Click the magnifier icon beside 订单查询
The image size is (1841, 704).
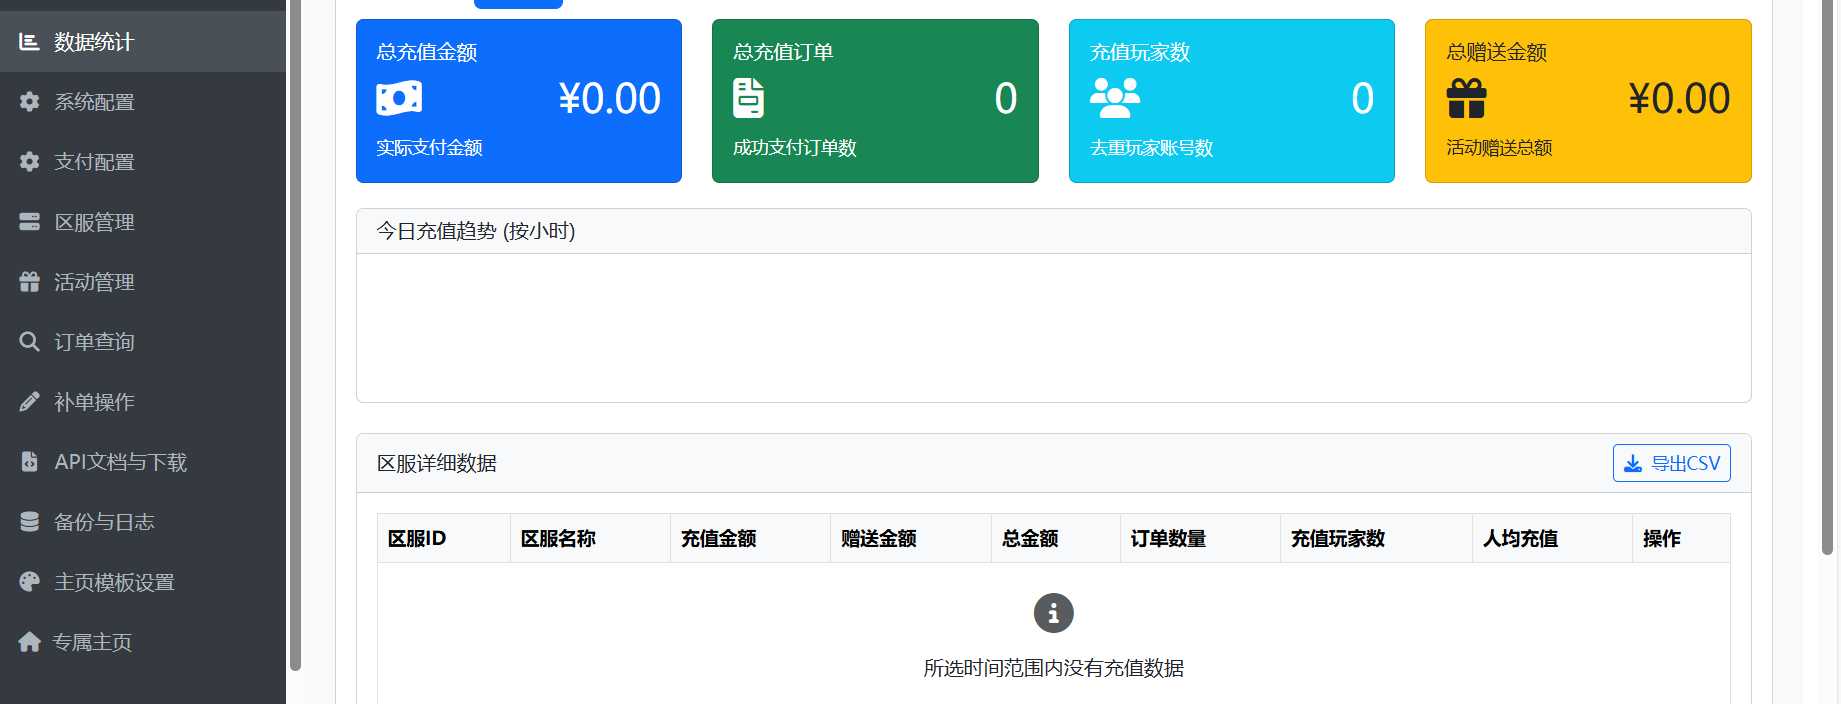tap(29, 342)
